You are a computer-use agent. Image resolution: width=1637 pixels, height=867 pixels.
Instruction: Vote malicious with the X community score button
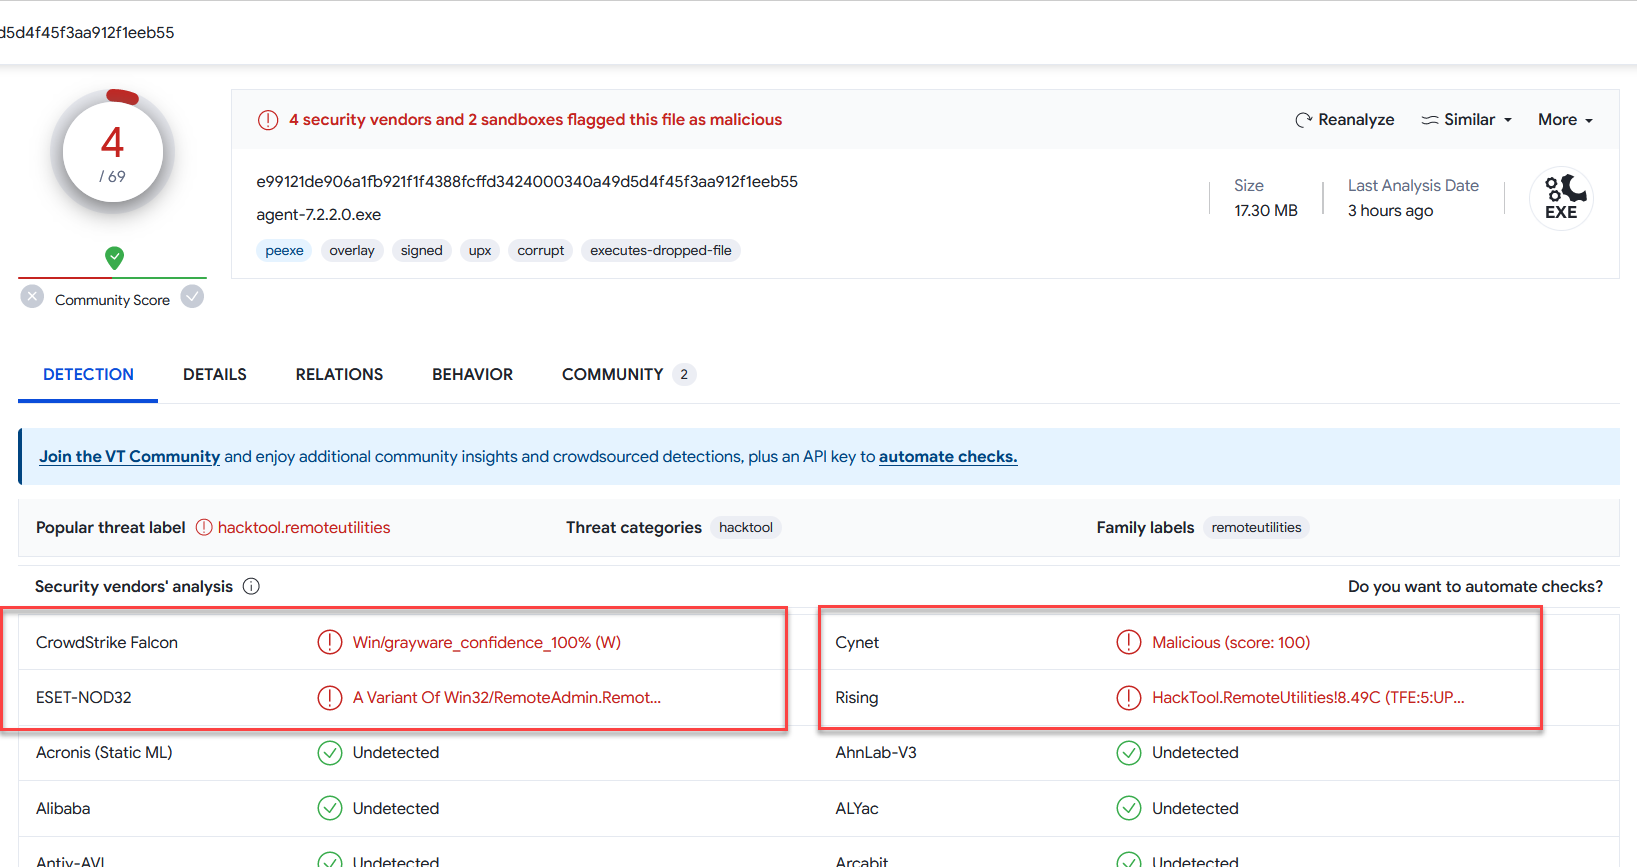tap(33, 297)
